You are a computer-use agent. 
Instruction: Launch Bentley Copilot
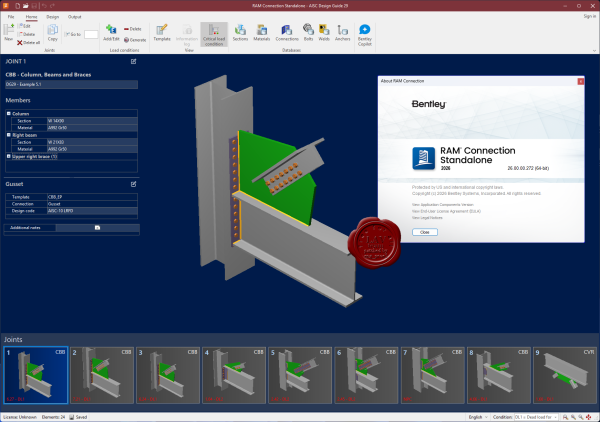tap(365, 35)
